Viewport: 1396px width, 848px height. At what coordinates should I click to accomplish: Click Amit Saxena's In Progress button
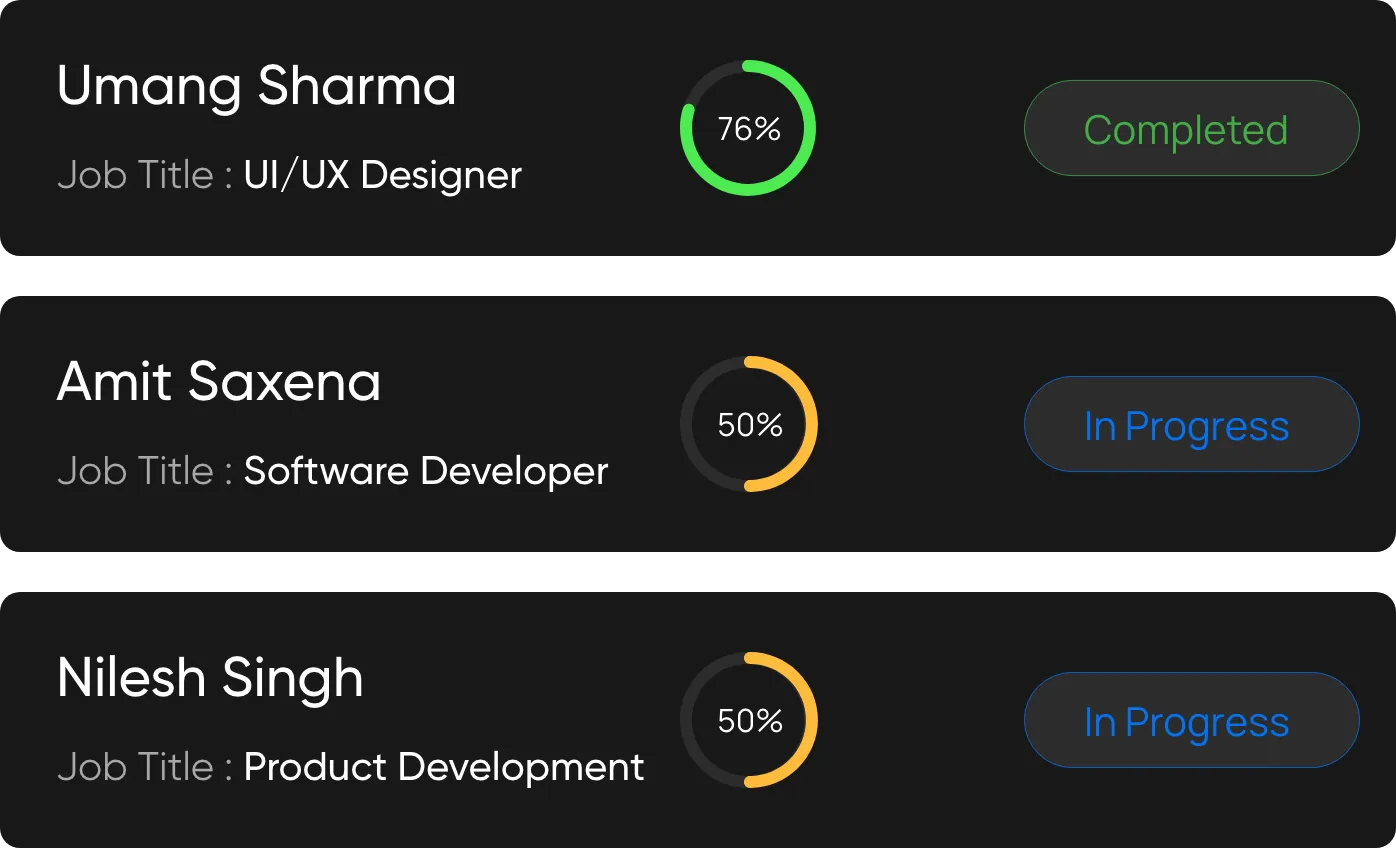tap(1191, 425)
